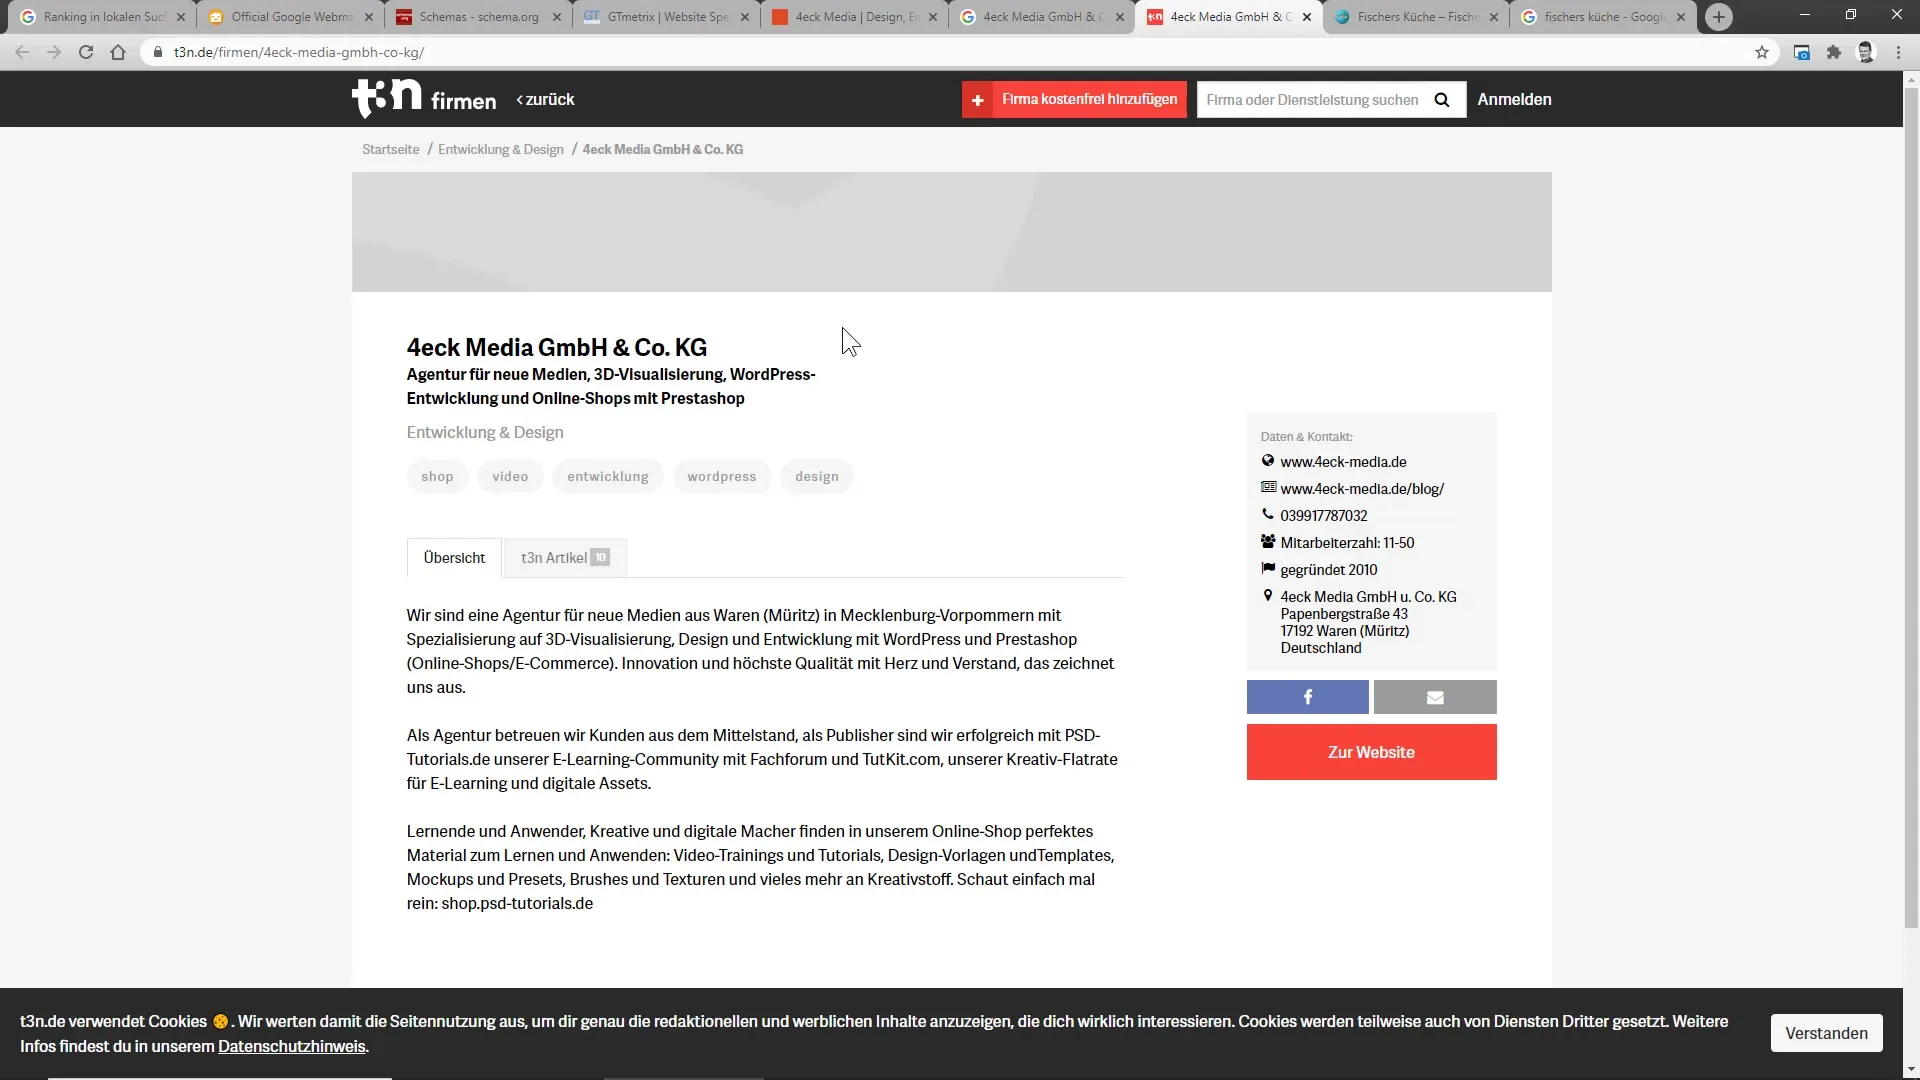
Task: Open the Chrome three-dot menu
Action: [x=1898, y=52]
